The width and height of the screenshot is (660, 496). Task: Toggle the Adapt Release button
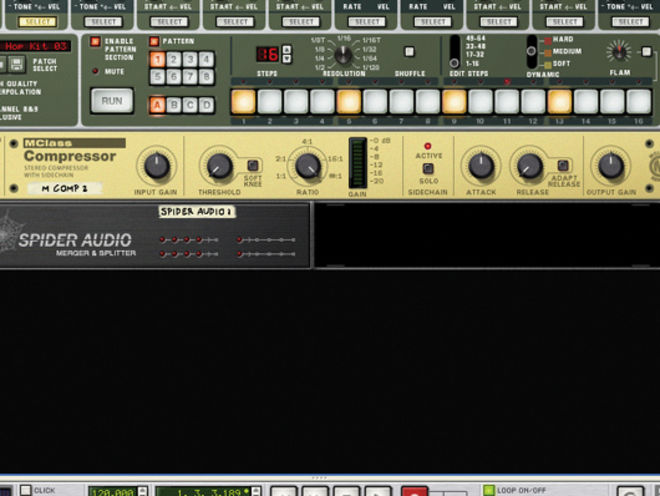563,165
